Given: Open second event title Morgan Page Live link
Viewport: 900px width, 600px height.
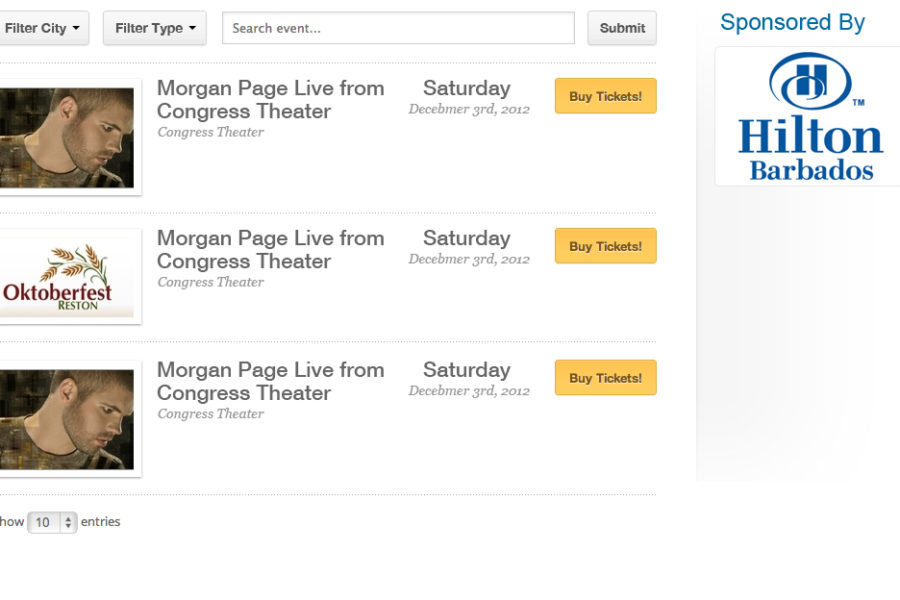Looking at the screenshot, I should [270, 249].
